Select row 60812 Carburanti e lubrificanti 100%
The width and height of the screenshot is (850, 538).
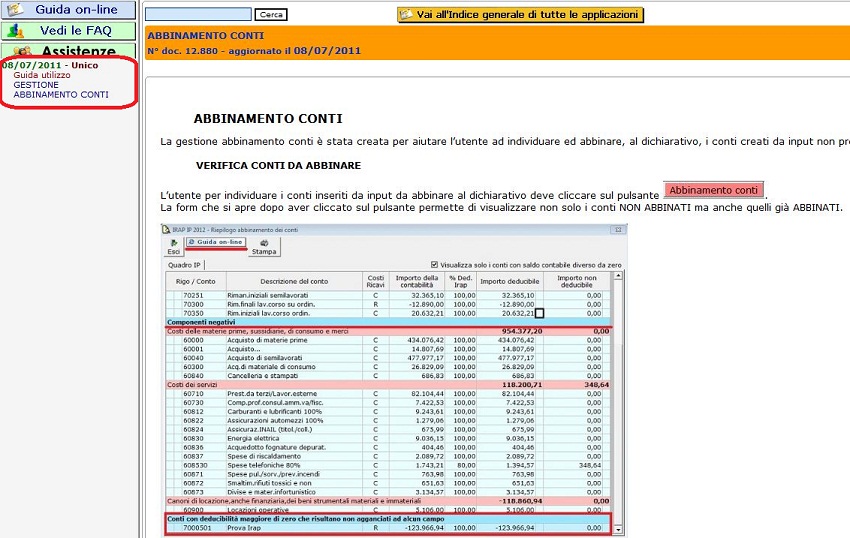388,412
